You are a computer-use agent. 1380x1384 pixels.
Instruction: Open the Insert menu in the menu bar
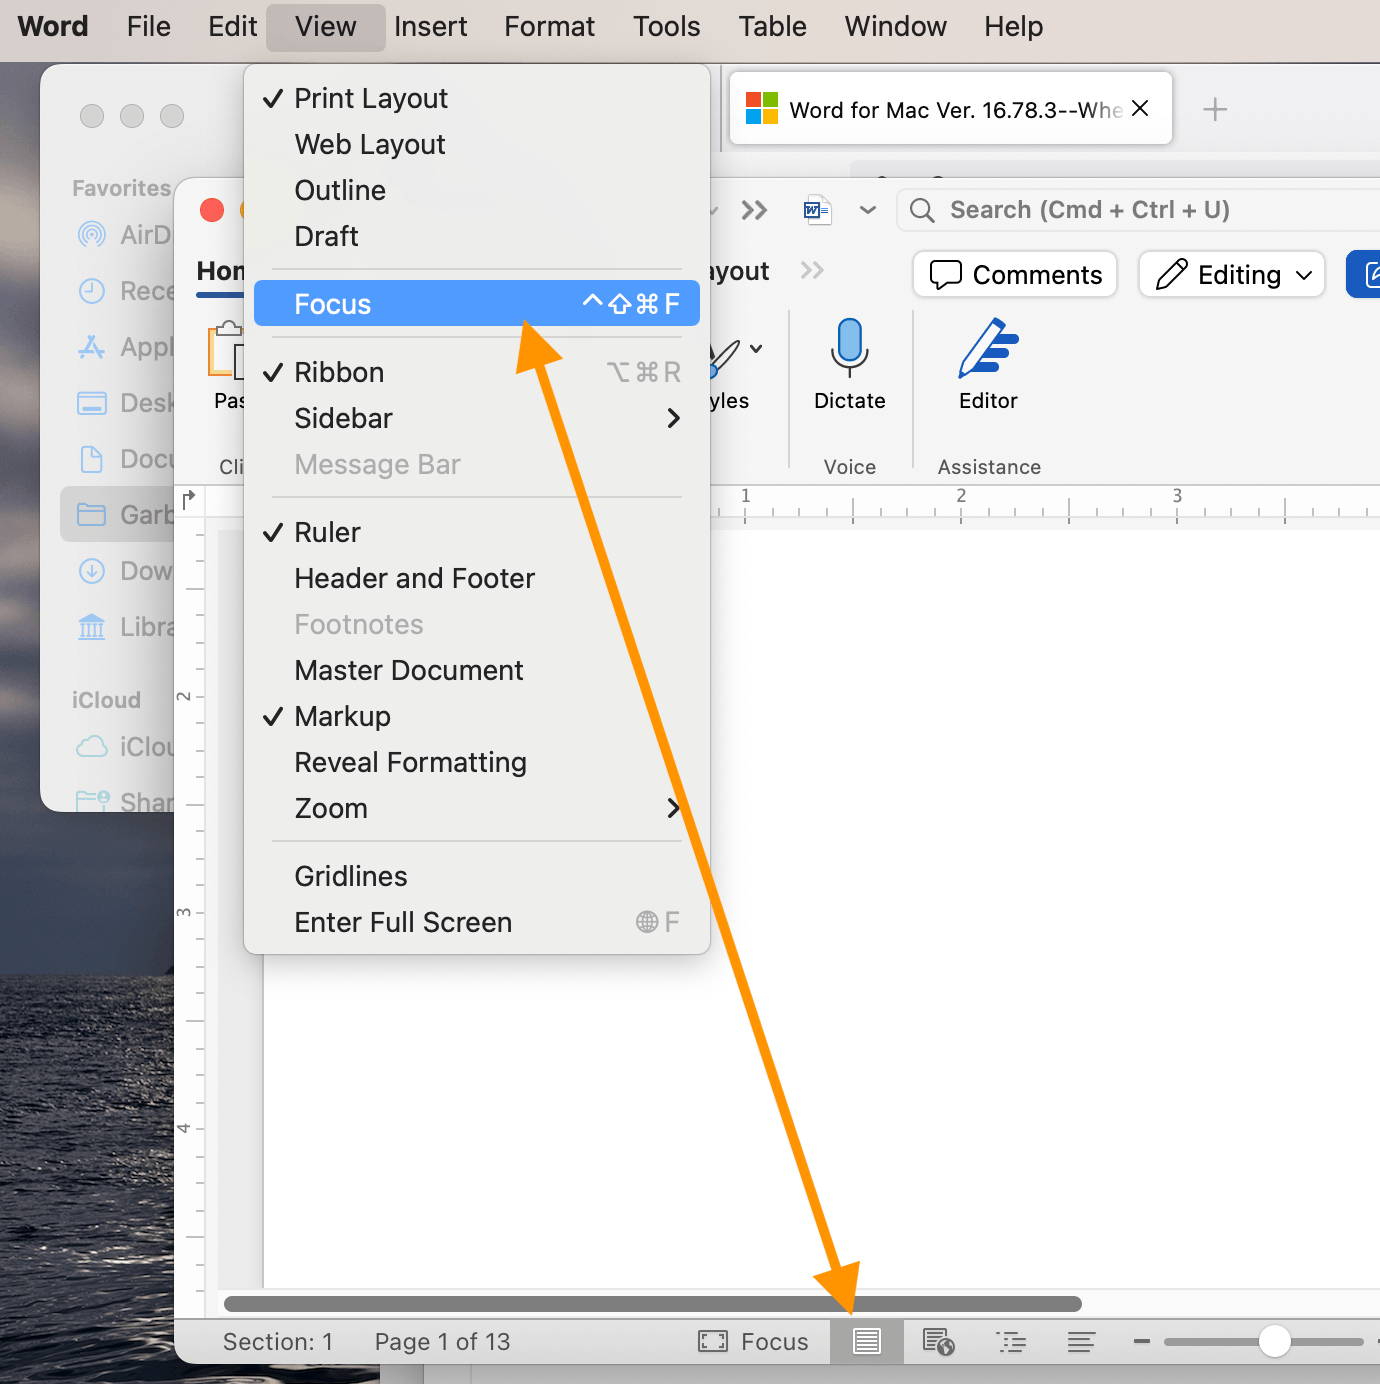[x=430, y=26]
